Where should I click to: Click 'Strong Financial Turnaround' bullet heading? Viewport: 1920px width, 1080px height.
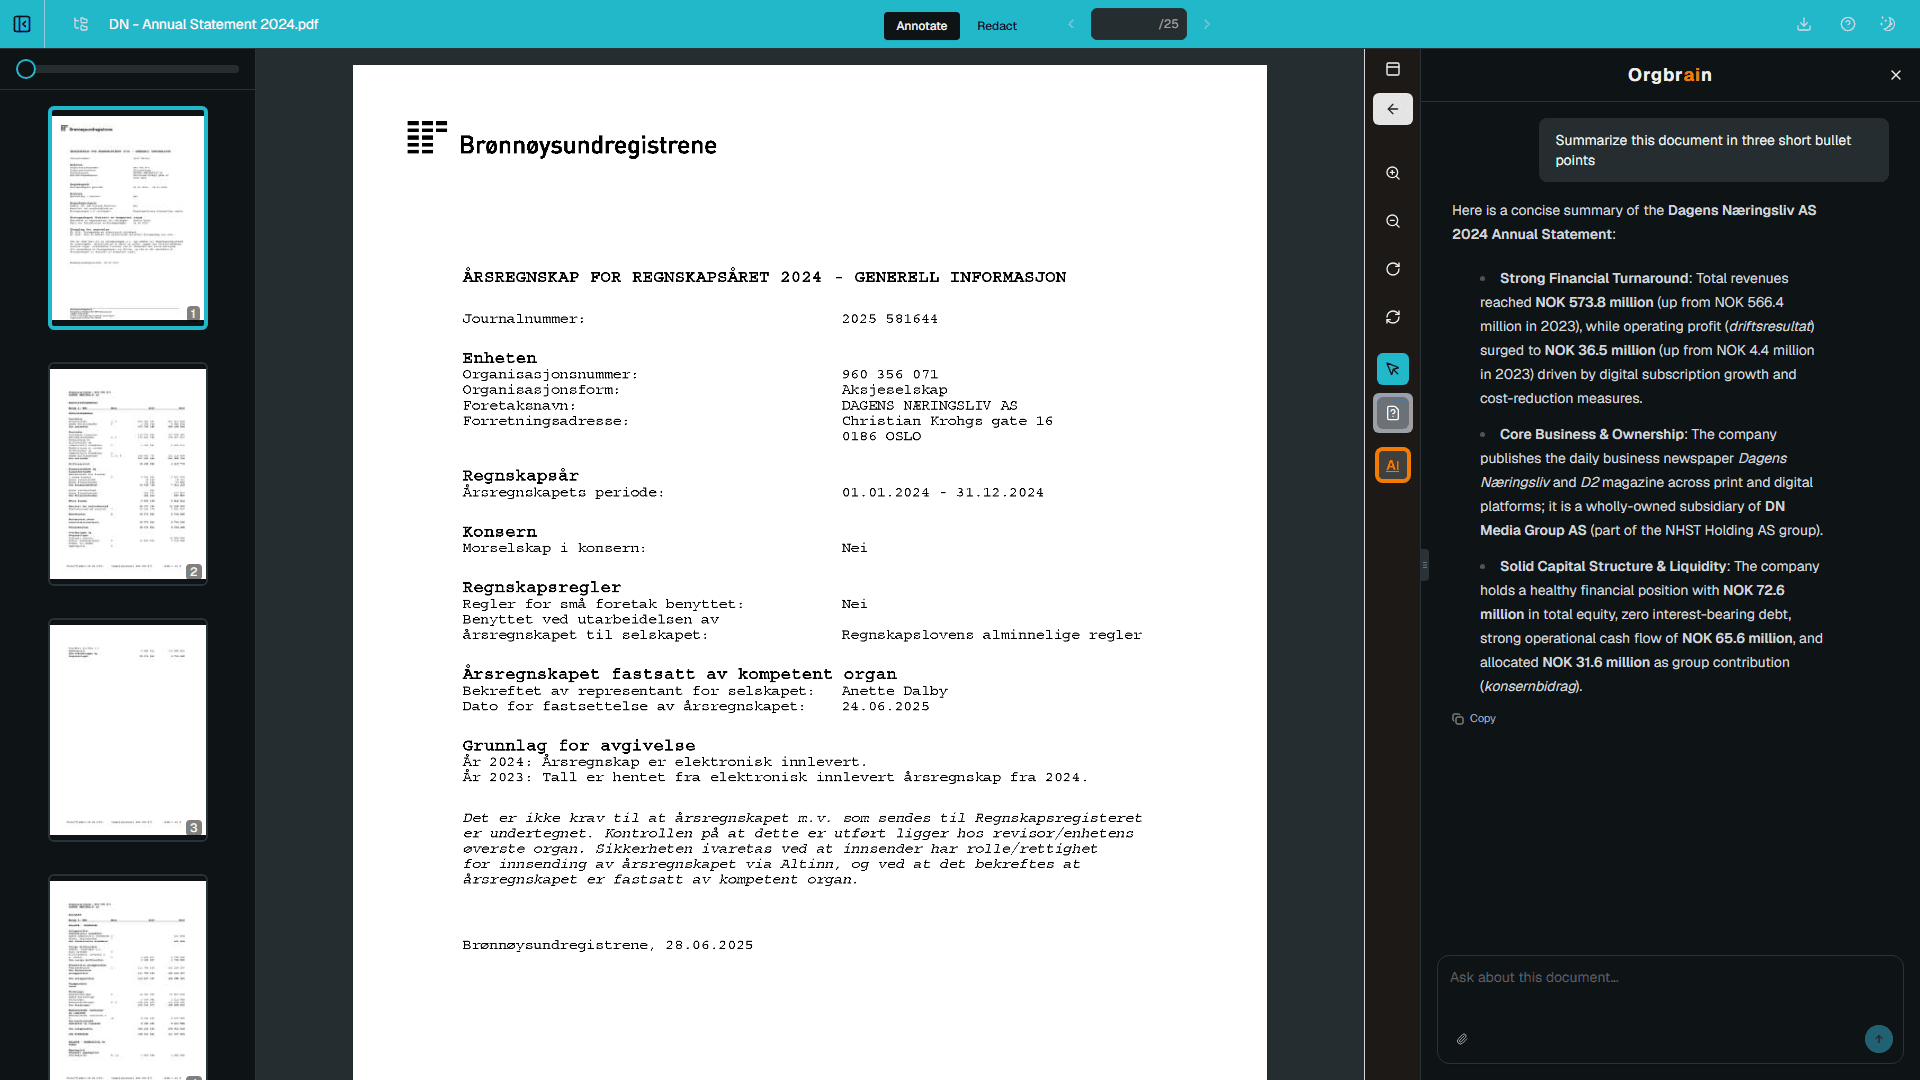tap(1594, 278)
